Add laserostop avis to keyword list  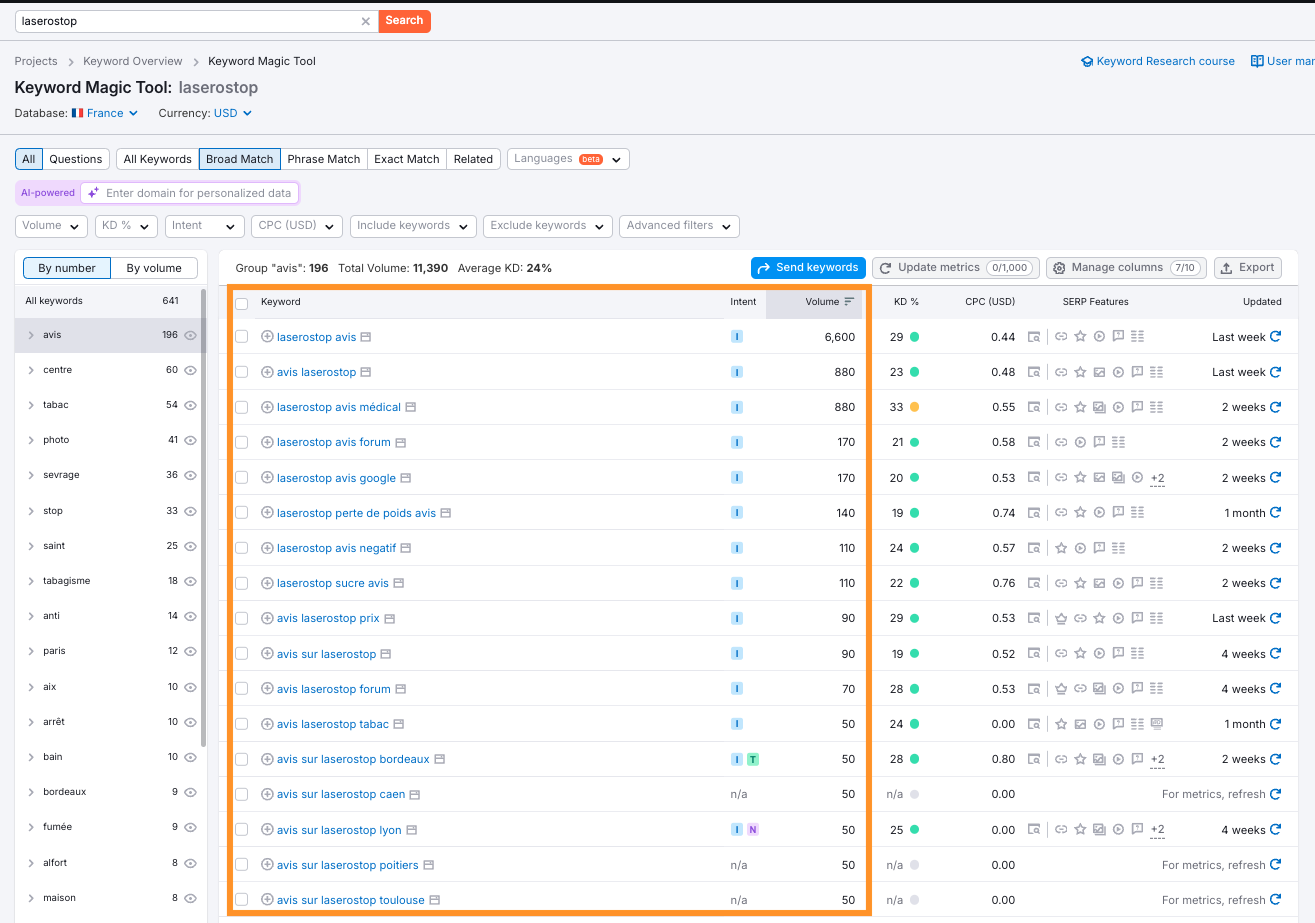pyautogui.click(x=267, y=337)
